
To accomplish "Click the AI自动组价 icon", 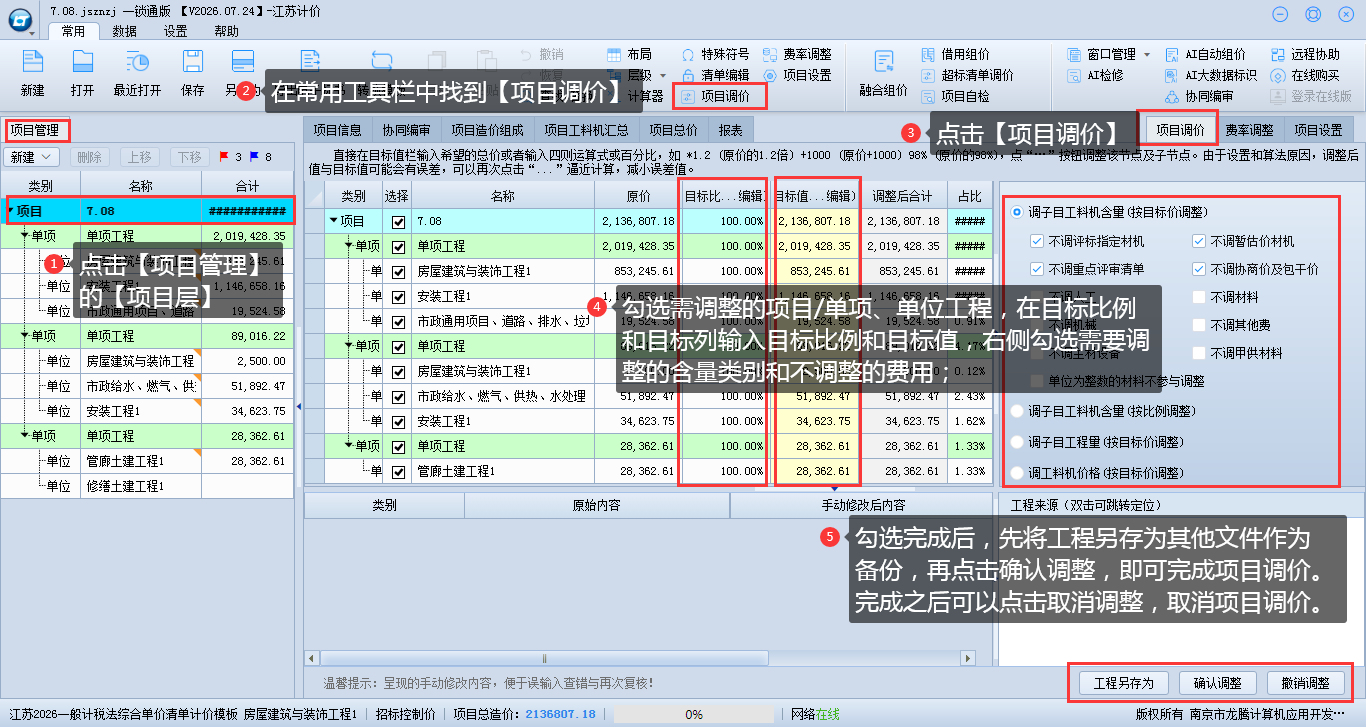I will [x=1173, y=54].
